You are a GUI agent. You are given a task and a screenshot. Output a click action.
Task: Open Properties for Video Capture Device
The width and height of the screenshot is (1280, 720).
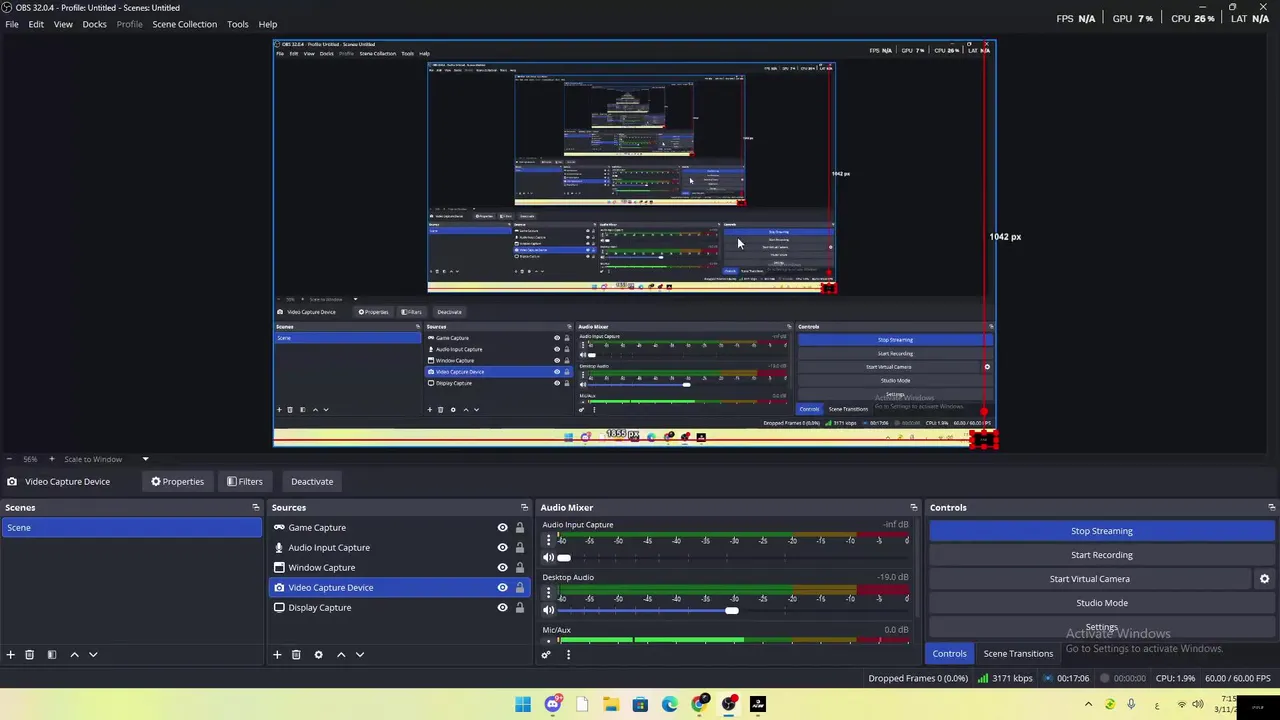(178, 482)
